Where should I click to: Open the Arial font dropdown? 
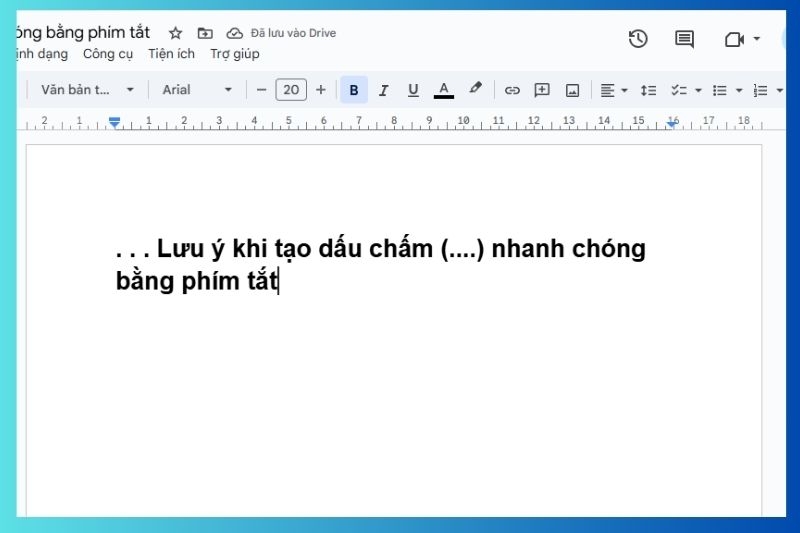[197, 90]
